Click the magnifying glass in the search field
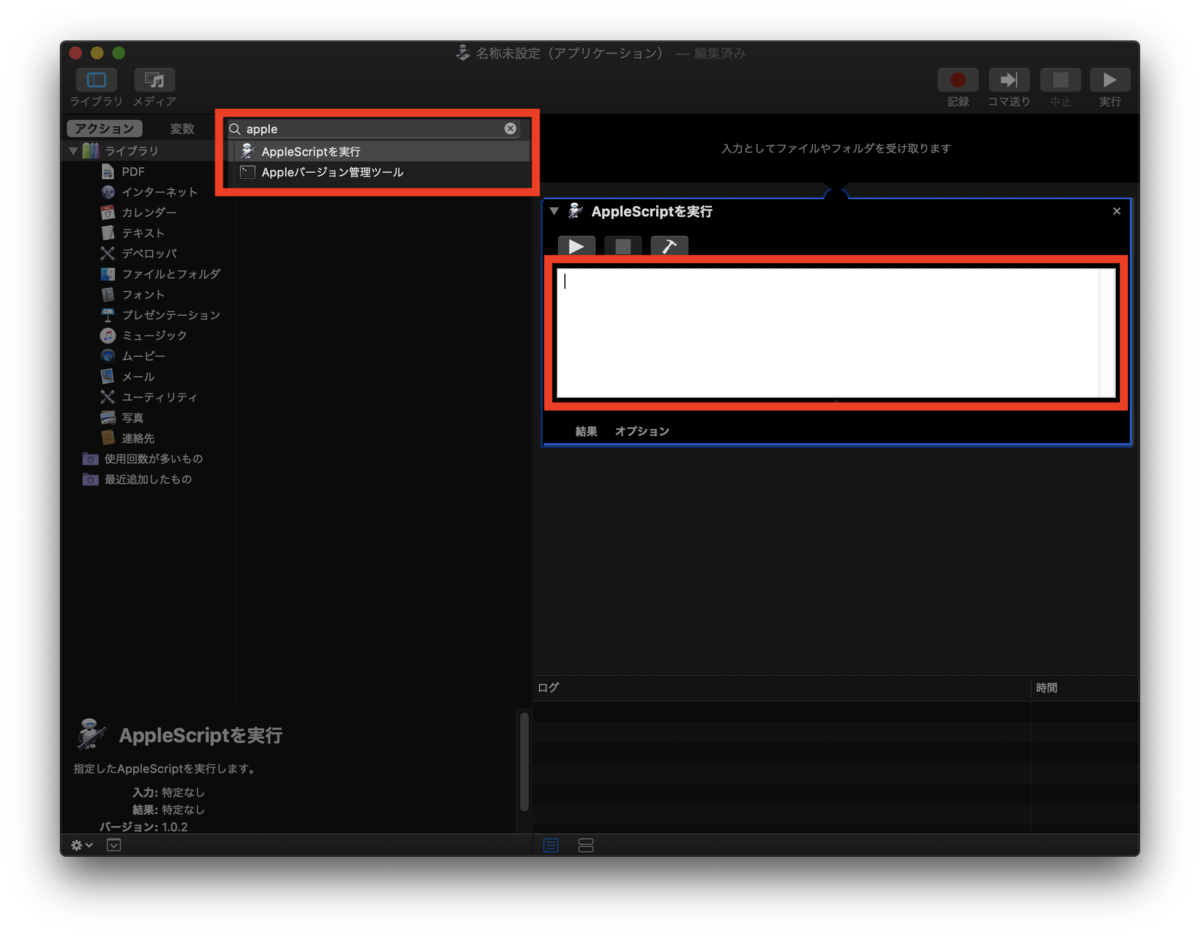This screenshot has height=936, width=1200. pyautogui.click(x=235, y=129)
